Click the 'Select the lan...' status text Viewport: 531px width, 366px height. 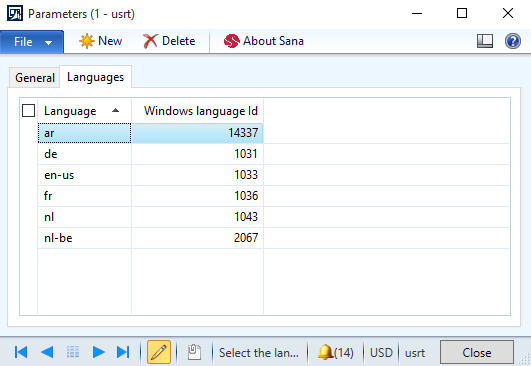[x=259, y=353]
